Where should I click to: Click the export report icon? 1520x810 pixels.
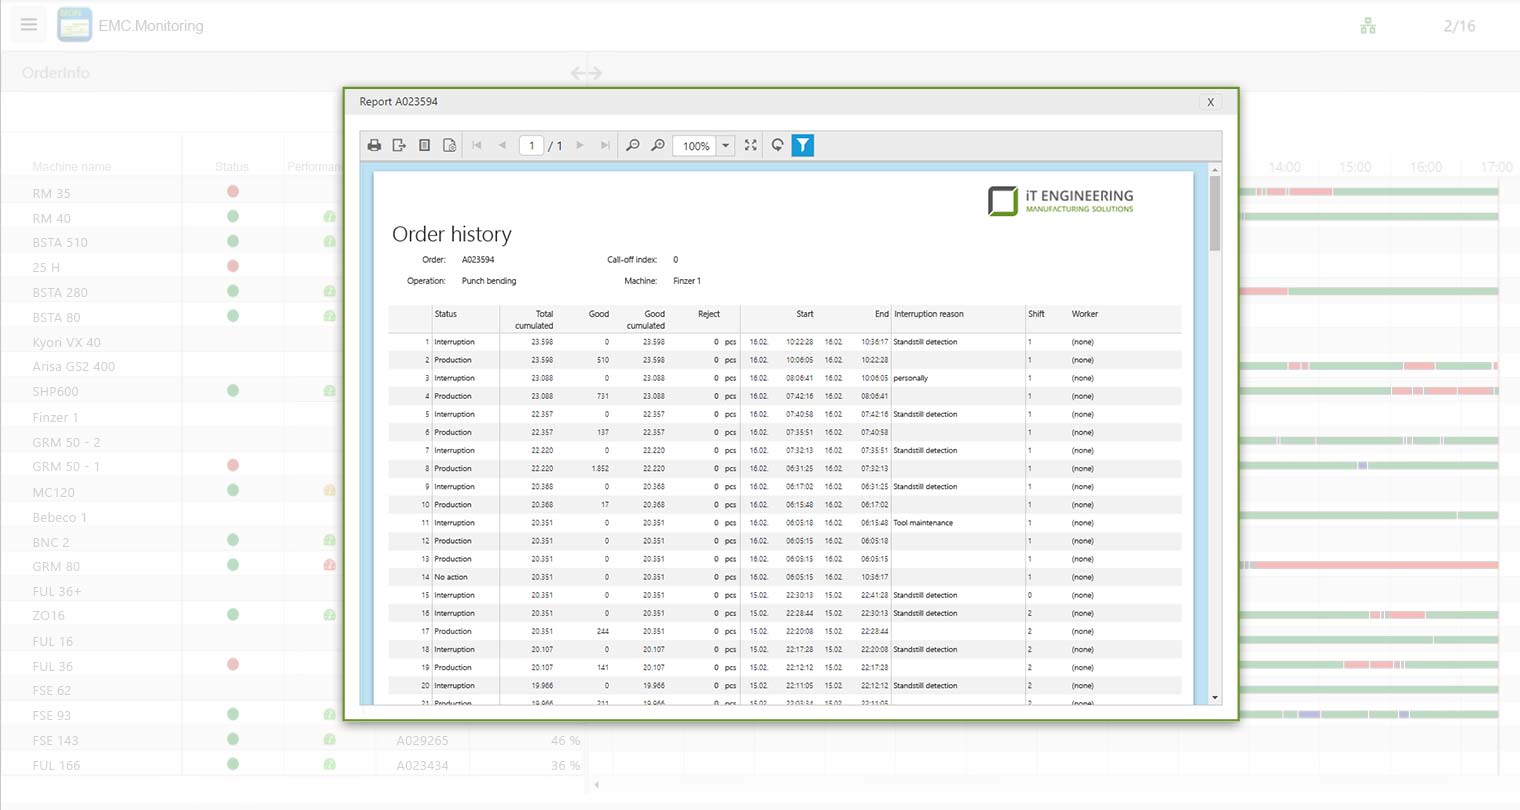pyautogui.click(x=399, y=146)
